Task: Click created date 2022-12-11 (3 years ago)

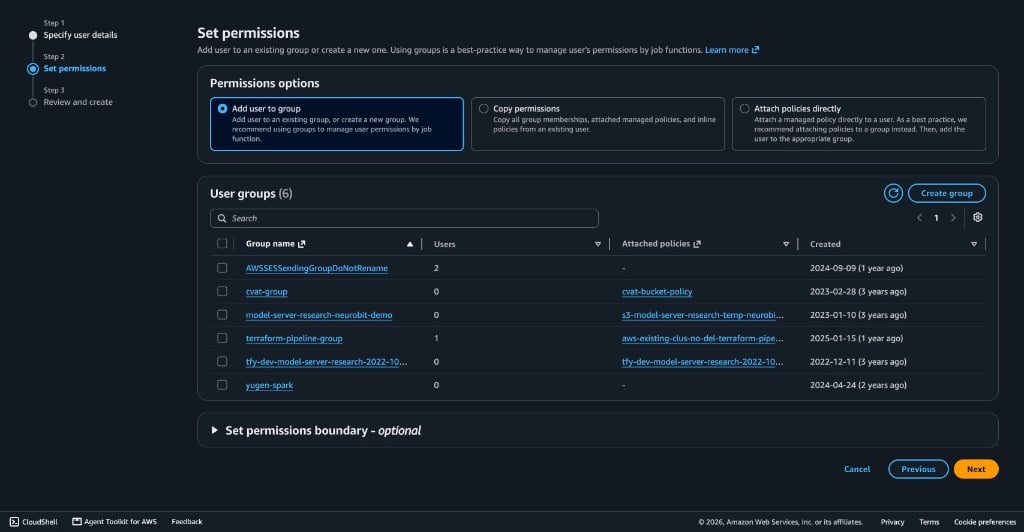Action: pos(858,362)
